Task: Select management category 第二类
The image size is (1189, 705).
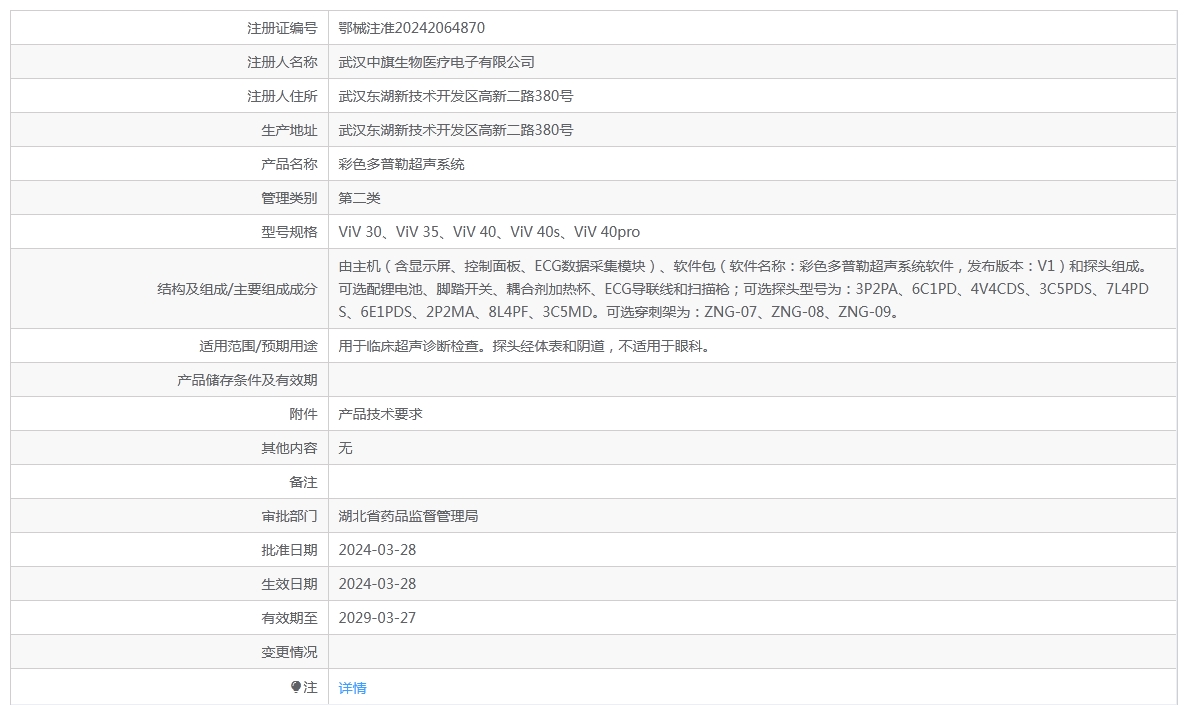Action: (x=359, y=199)
